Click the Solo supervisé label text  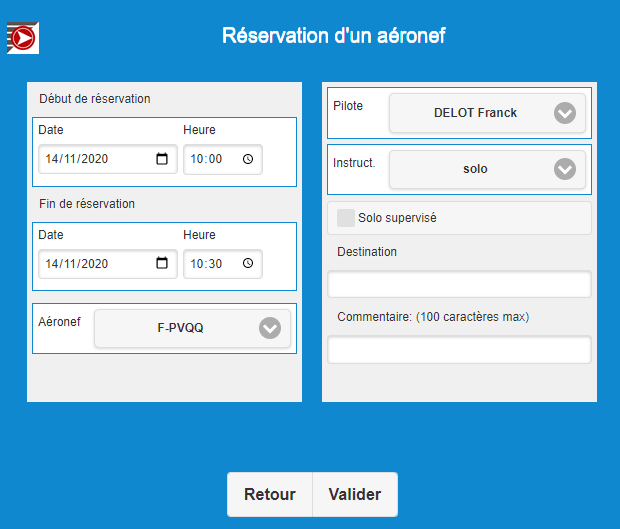(x=397, y=218)
